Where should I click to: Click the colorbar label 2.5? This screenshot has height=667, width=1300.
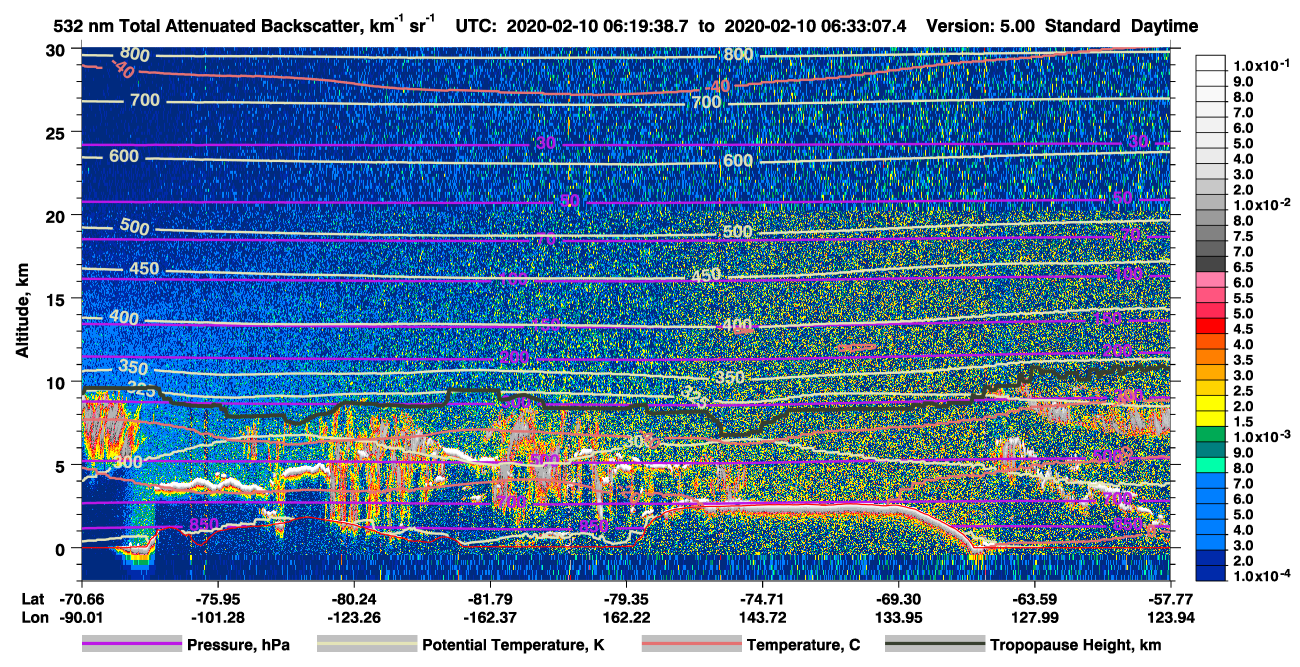click(x=1242, y=390)
